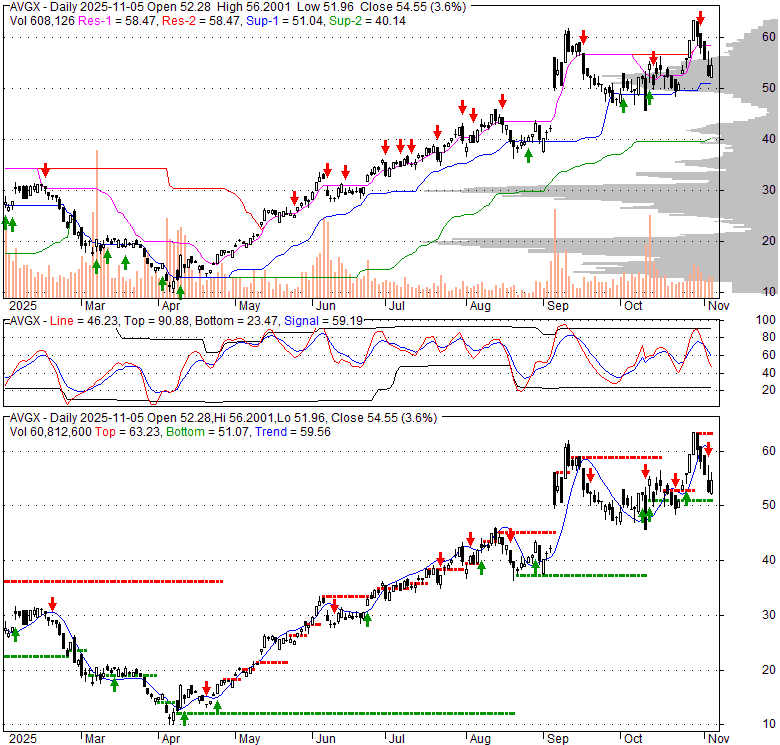Select the red arrow above mid-August high

[502, 101]
